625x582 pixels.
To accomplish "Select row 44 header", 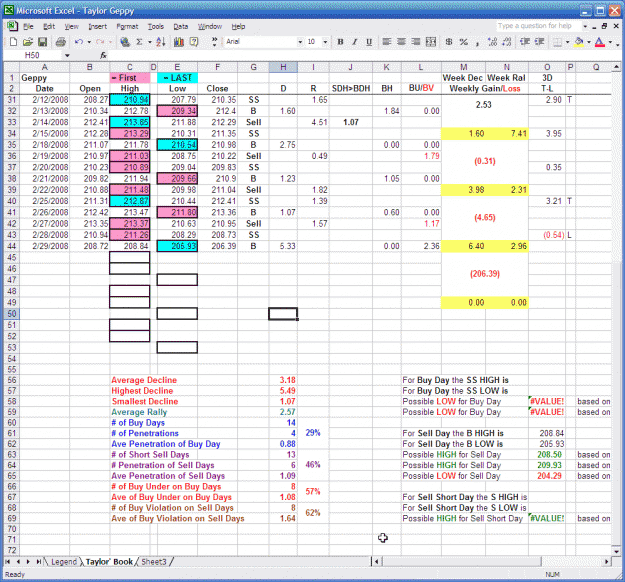I will click(x=12, y=246).
